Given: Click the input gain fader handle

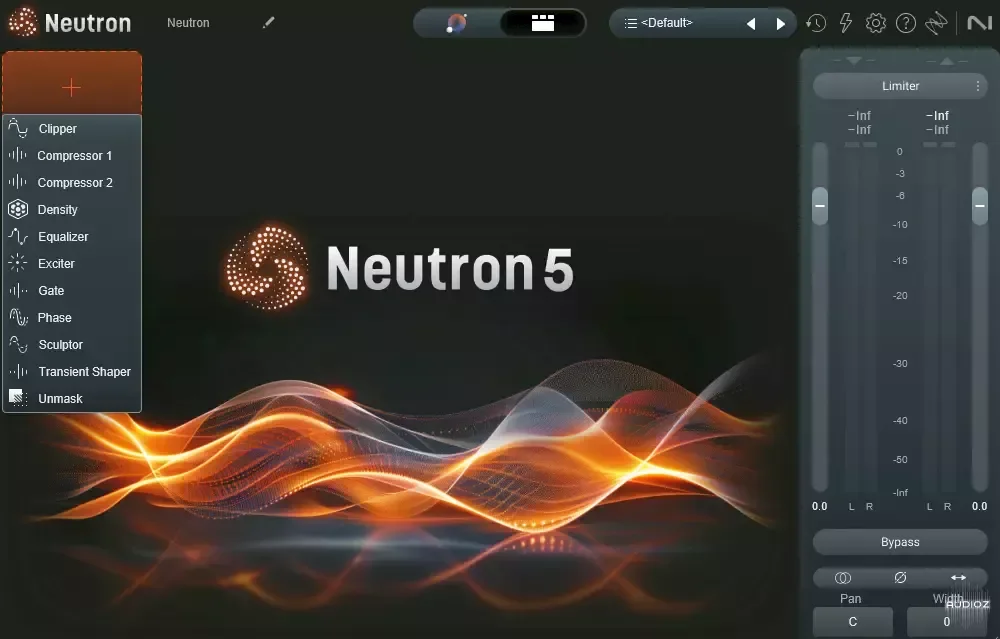Looking at the screenshot, I should (820, 206).
